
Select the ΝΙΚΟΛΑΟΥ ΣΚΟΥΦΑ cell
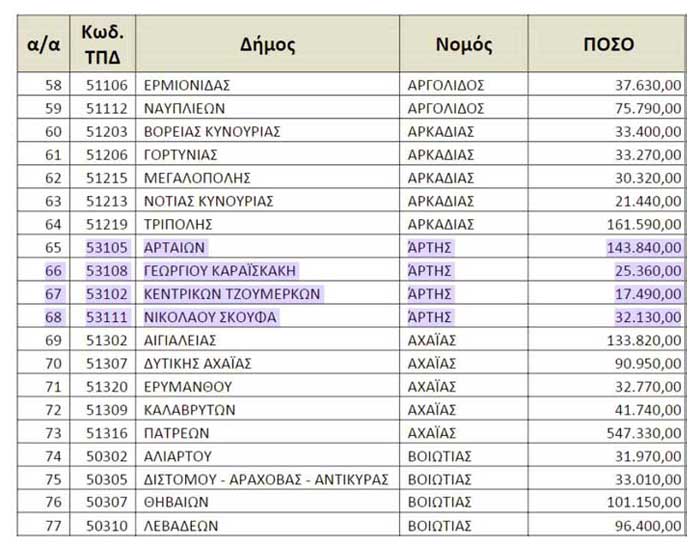(x=210, y=317)
